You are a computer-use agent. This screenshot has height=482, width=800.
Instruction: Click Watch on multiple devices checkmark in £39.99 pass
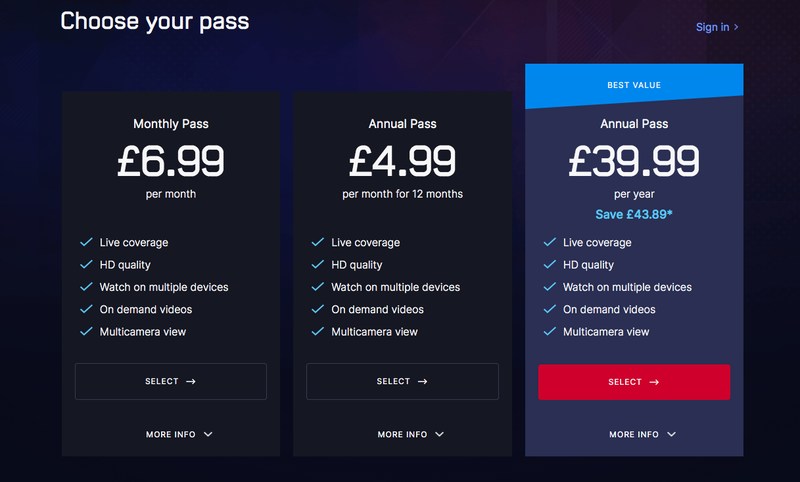point(549,286)
